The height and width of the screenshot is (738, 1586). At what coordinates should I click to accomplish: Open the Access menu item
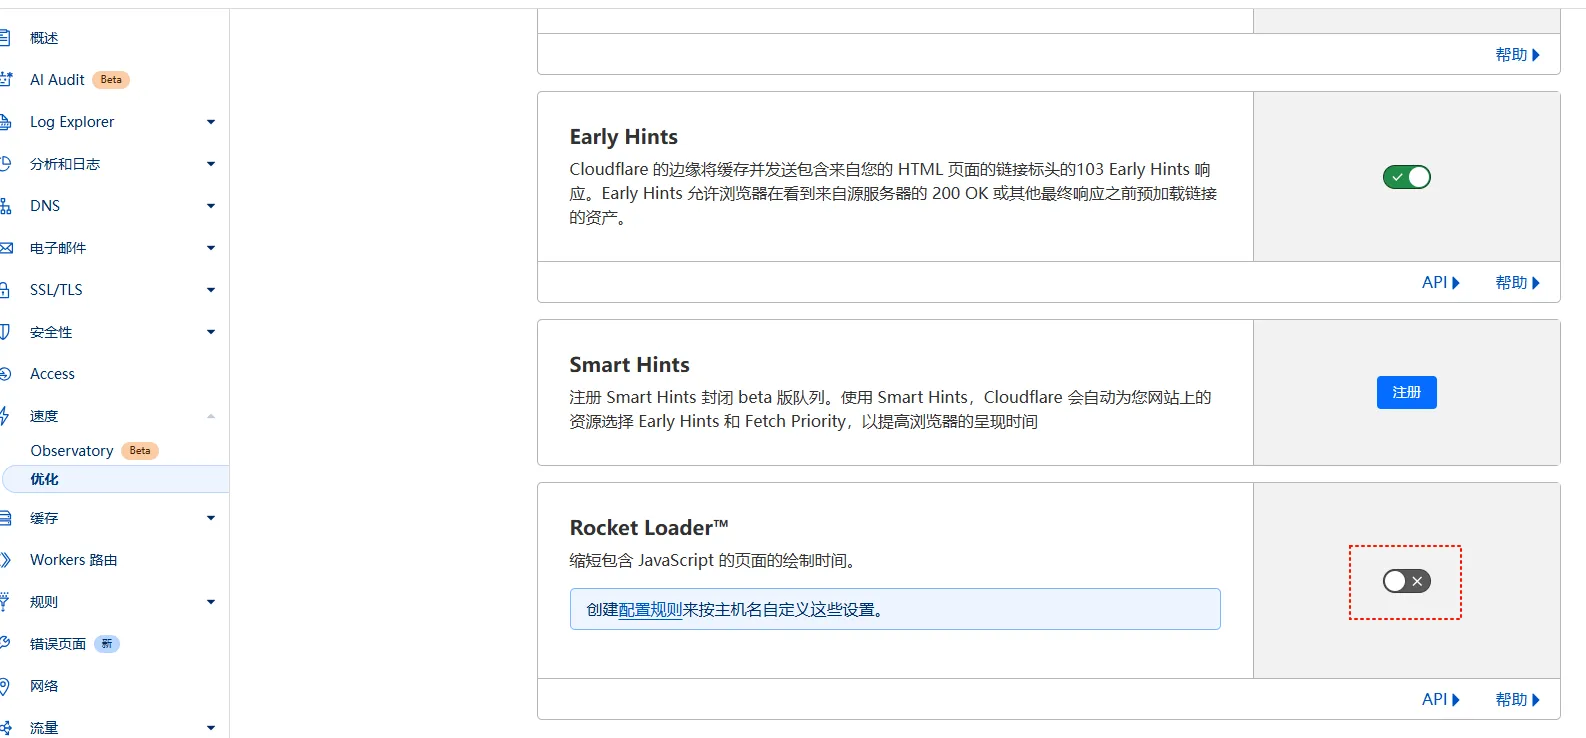pos(52,374)
